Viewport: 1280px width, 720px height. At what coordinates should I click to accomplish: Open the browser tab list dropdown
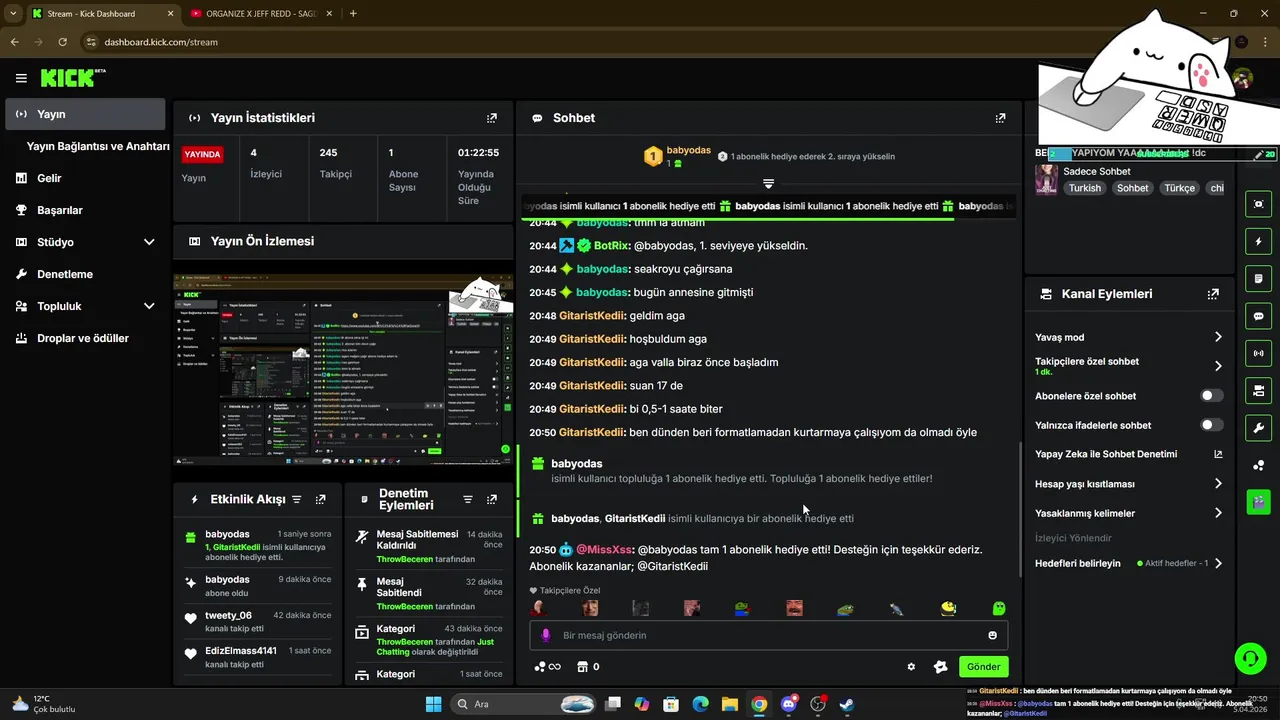click(x=13, y=13)
